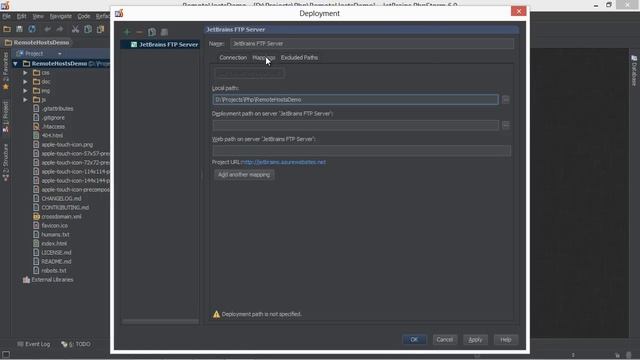Open the Edit menu in PhpStorm
The image size is (640, 360).
point(21,16)
